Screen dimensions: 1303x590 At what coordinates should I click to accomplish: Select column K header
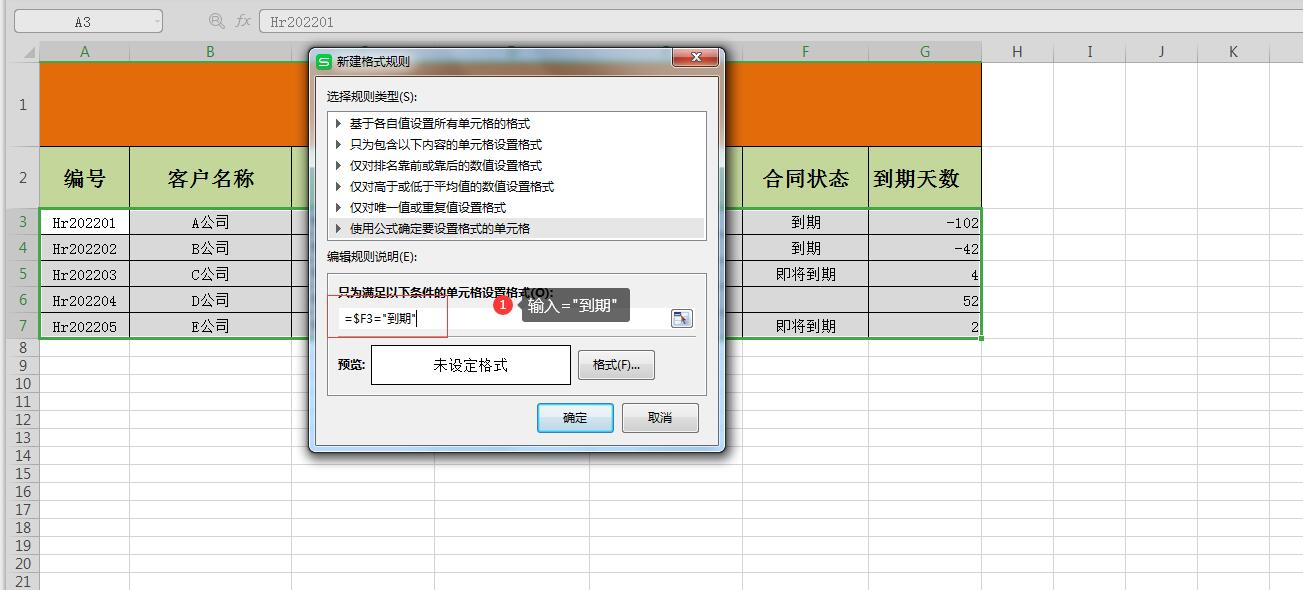pyautogui.click(x=1233, y=52)
